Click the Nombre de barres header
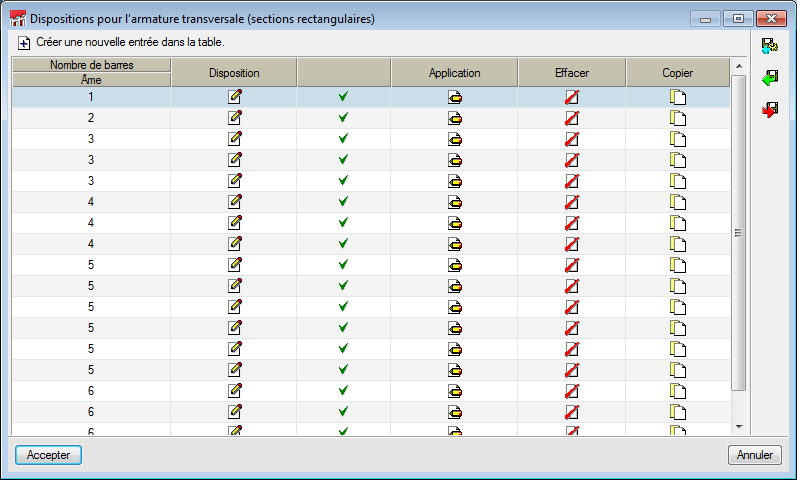797x480 pixels. (x=91, y=65)
